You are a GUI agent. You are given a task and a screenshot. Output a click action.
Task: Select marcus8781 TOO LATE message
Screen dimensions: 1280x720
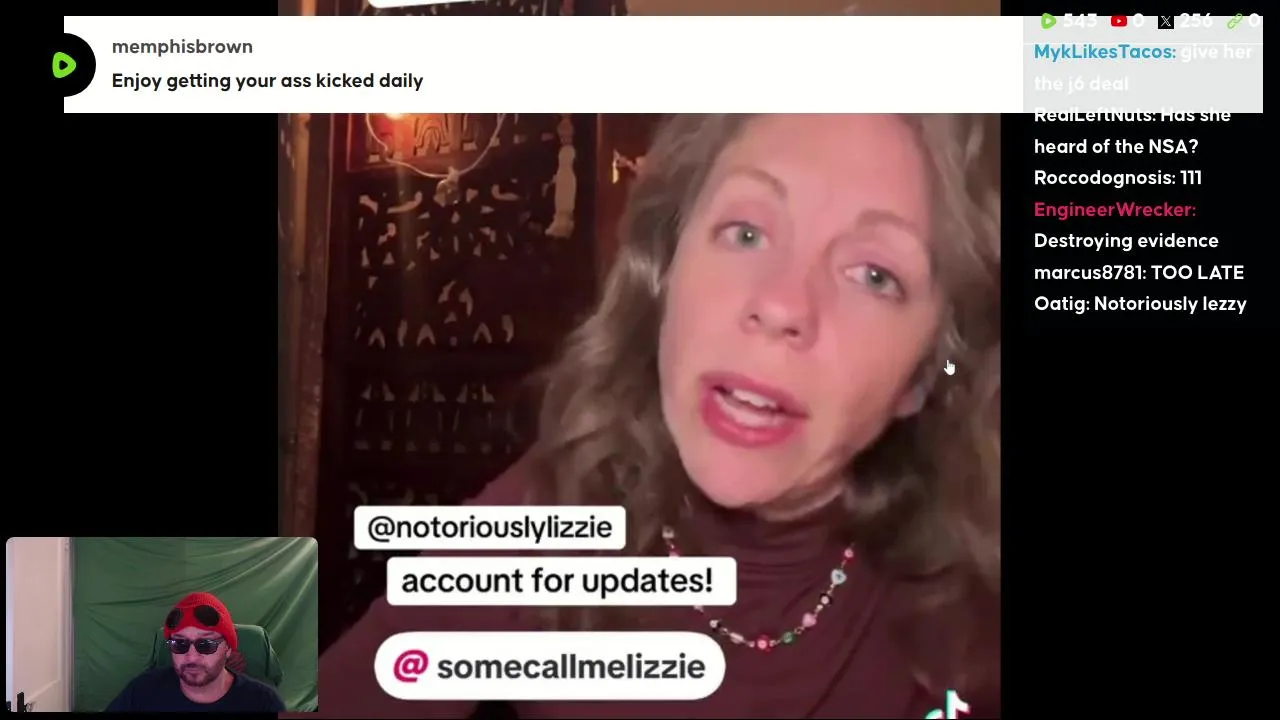coord(1139,272)
